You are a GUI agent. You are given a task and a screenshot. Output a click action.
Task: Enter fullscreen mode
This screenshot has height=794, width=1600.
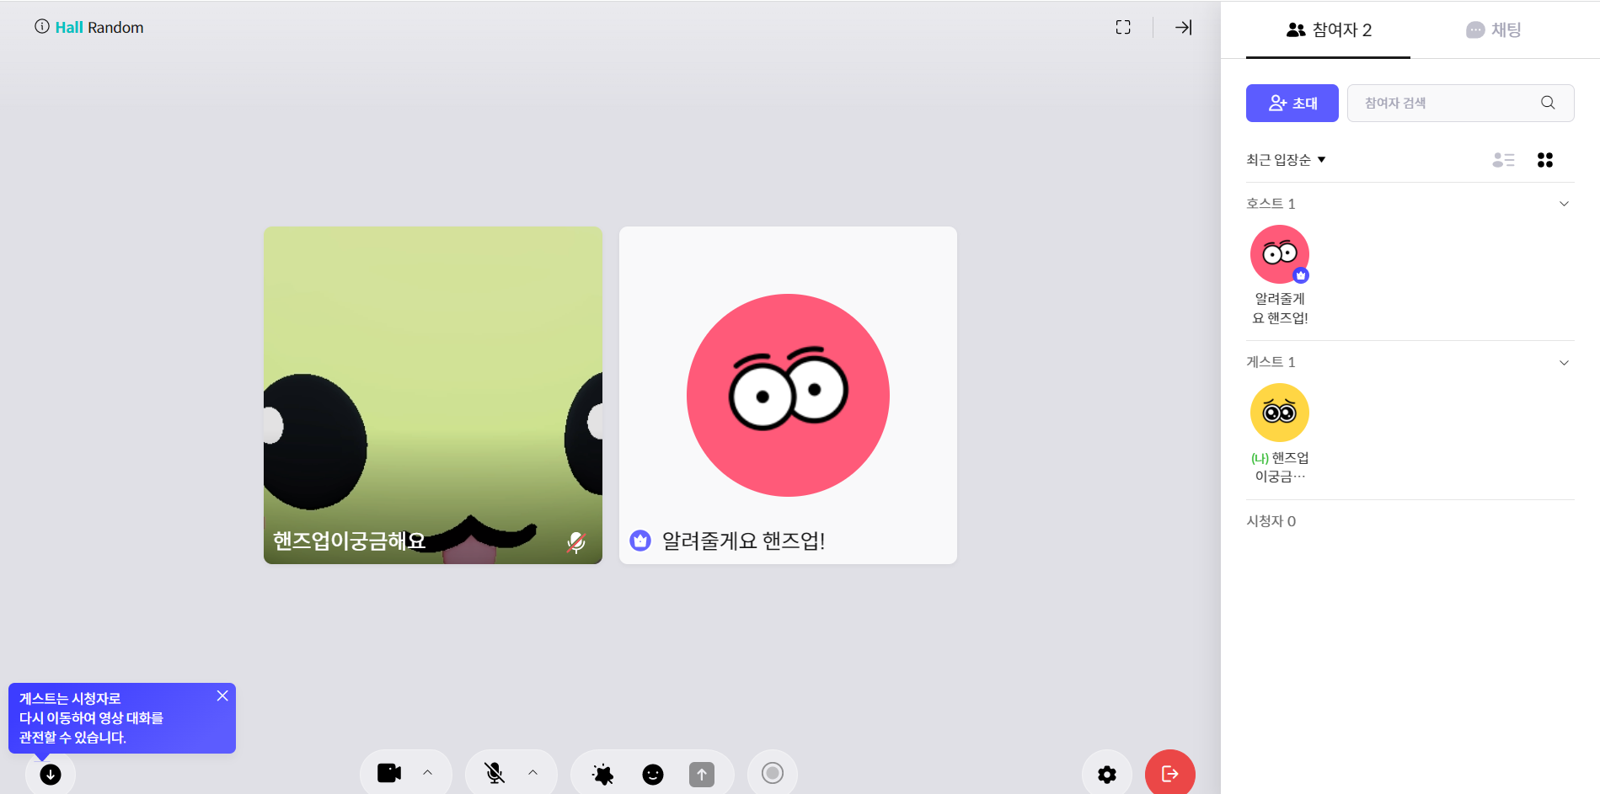pos(1123,28)
